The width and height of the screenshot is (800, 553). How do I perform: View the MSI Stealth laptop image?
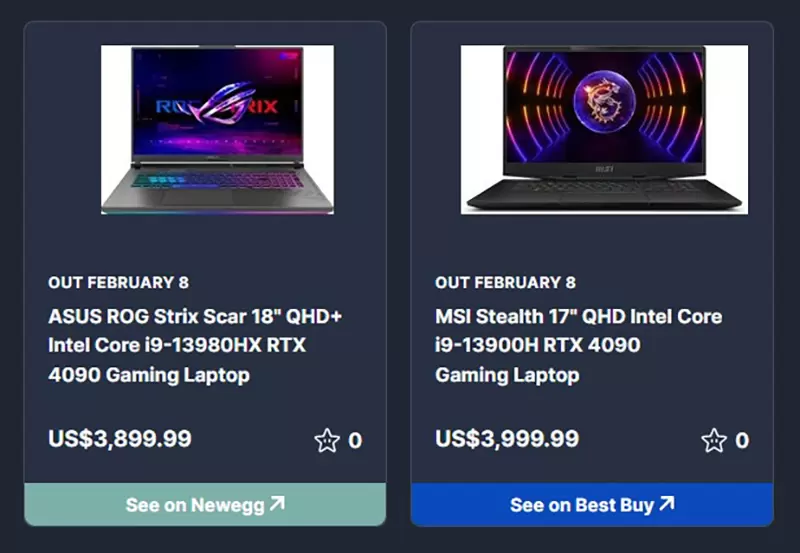click(x=605, y=130)
